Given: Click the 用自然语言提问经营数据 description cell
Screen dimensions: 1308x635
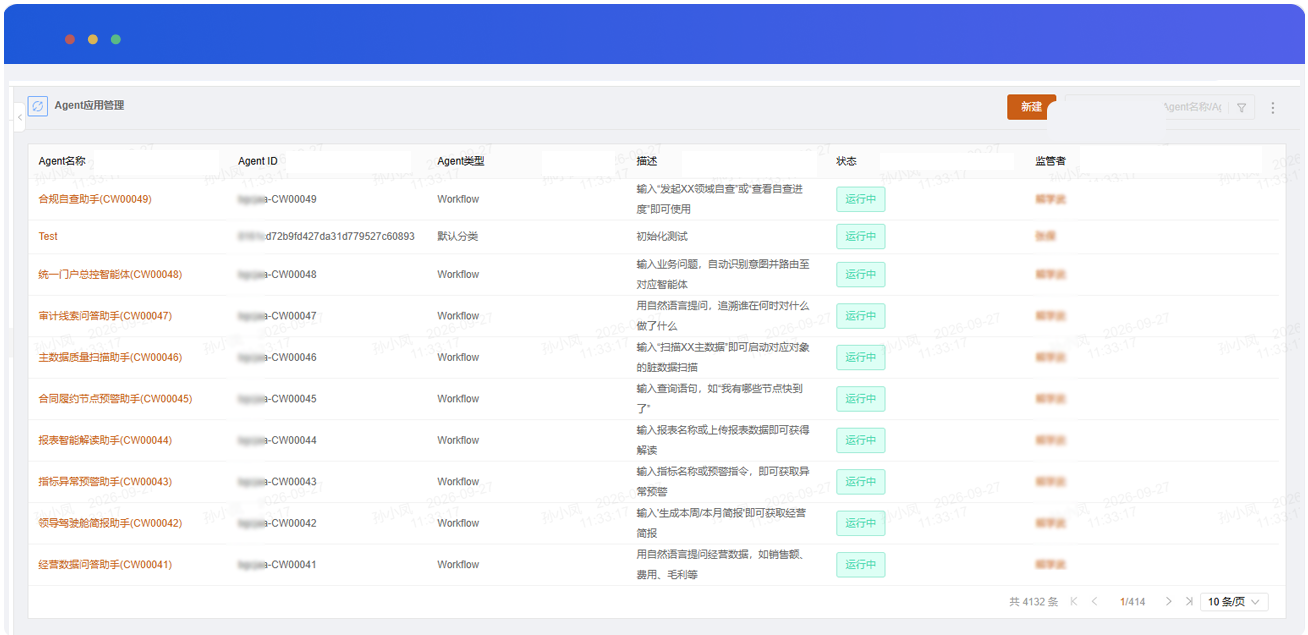Looking at the screenshot, I should coord(722,565).
